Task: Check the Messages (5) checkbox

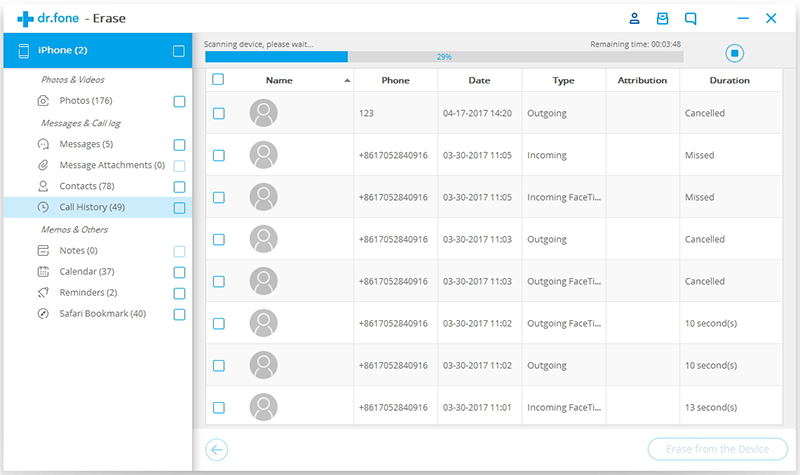Action: pyautogui.click(x=179, y=145)
